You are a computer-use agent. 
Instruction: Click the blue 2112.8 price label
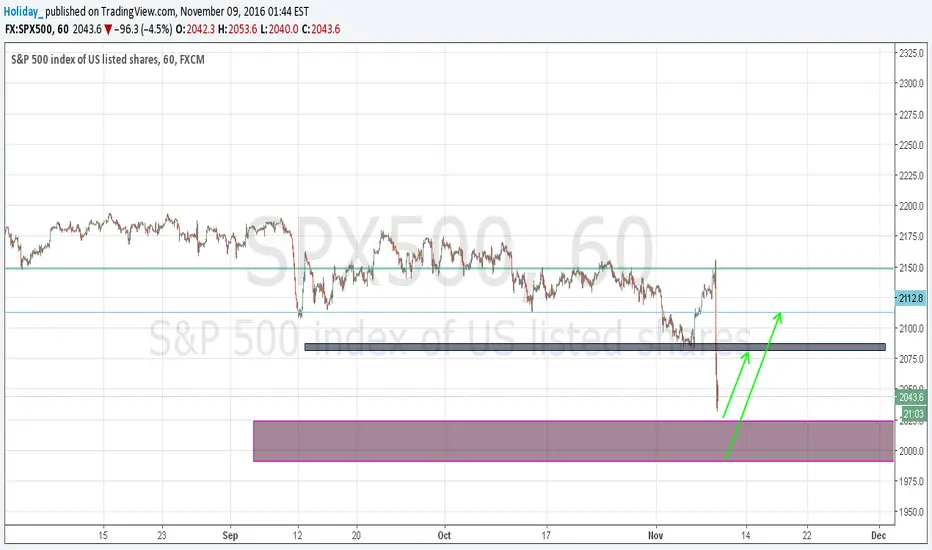coord(910,298)
